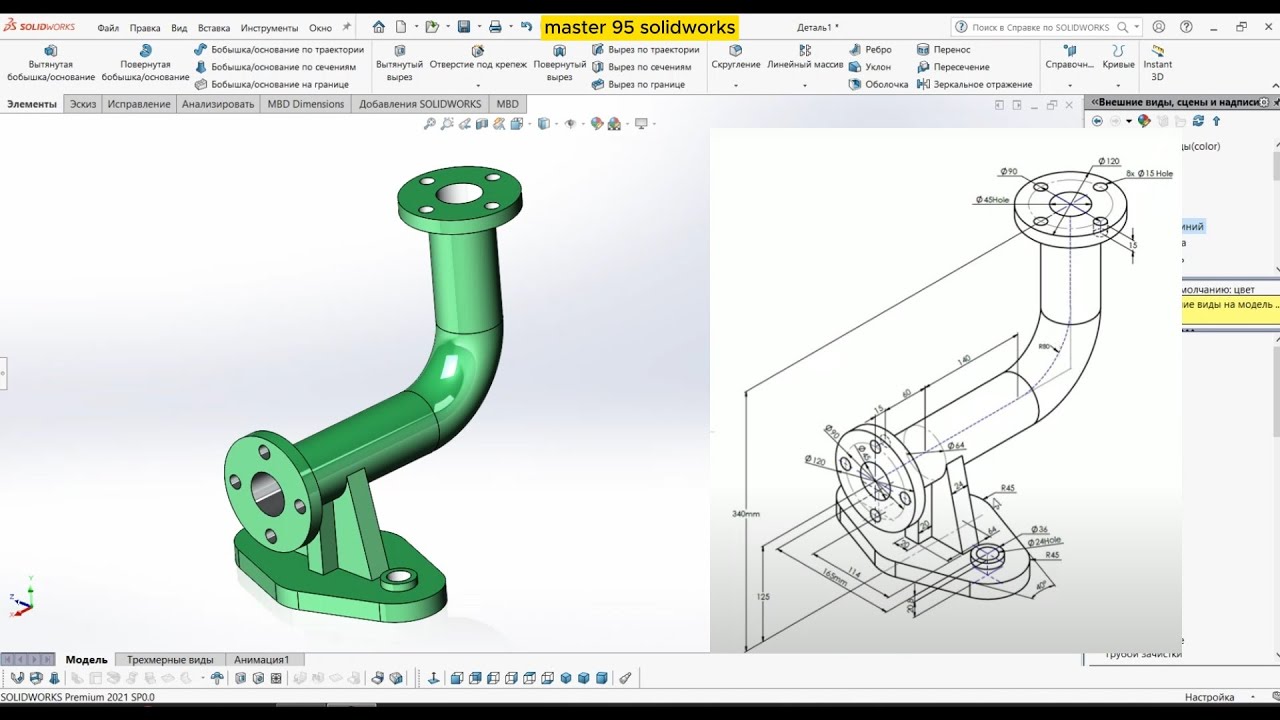Click Вырез по сечениям
Image resolution: width=1280 pixels, height=720 pixels.
click(x=641, y=67)
